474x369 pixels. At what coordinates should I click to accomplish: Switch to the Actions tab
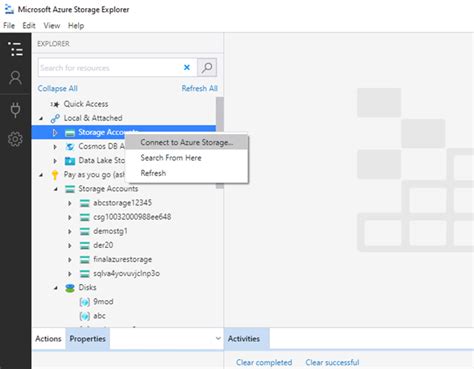coord(48,339)
